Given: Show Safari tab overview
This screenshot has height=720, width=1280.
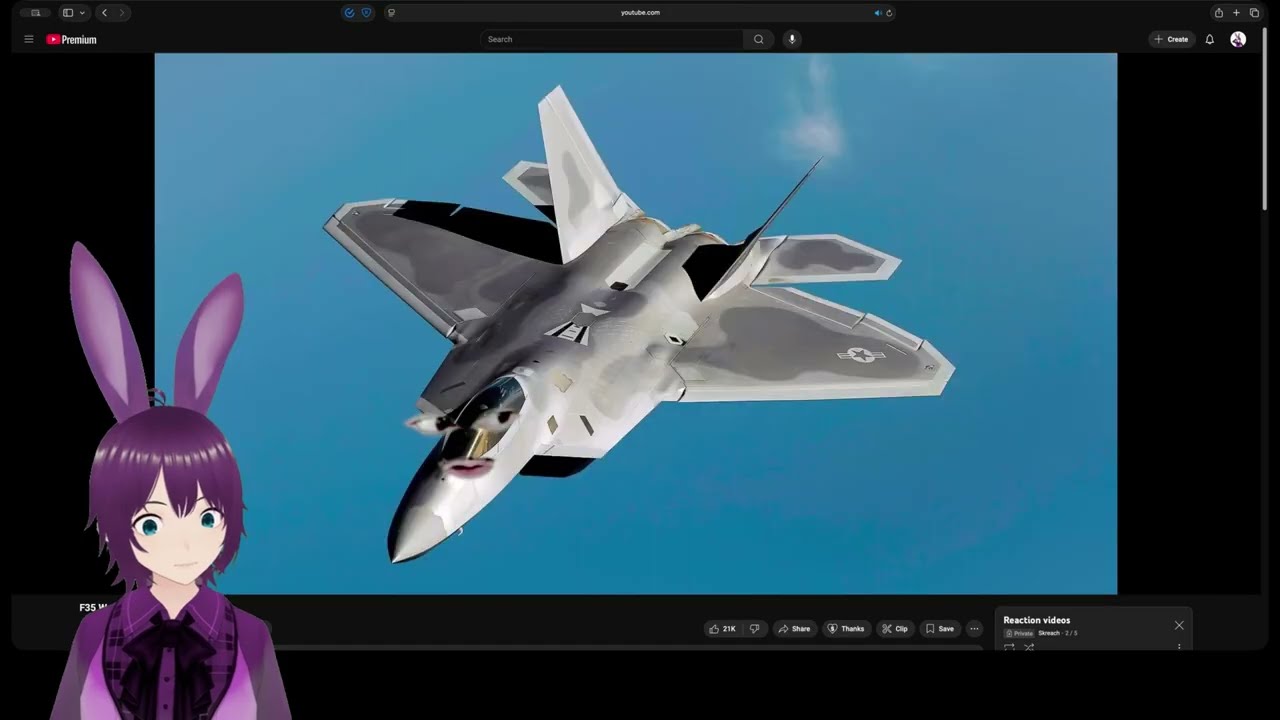Looking at the screenshot, I should pyautogui.click(x=1254, y=13).
